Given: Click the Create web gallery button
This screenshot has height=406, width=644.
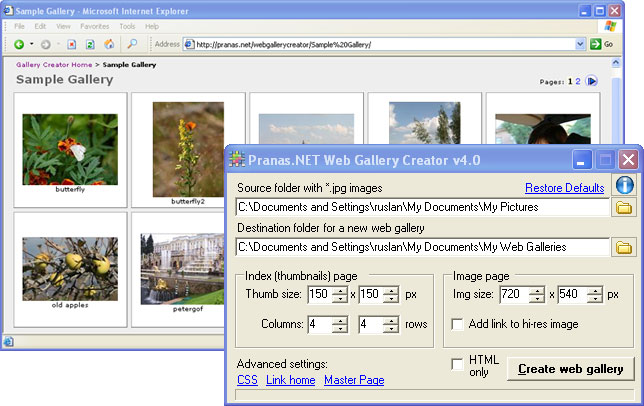Looking at the screenshot, I should 570,369.
